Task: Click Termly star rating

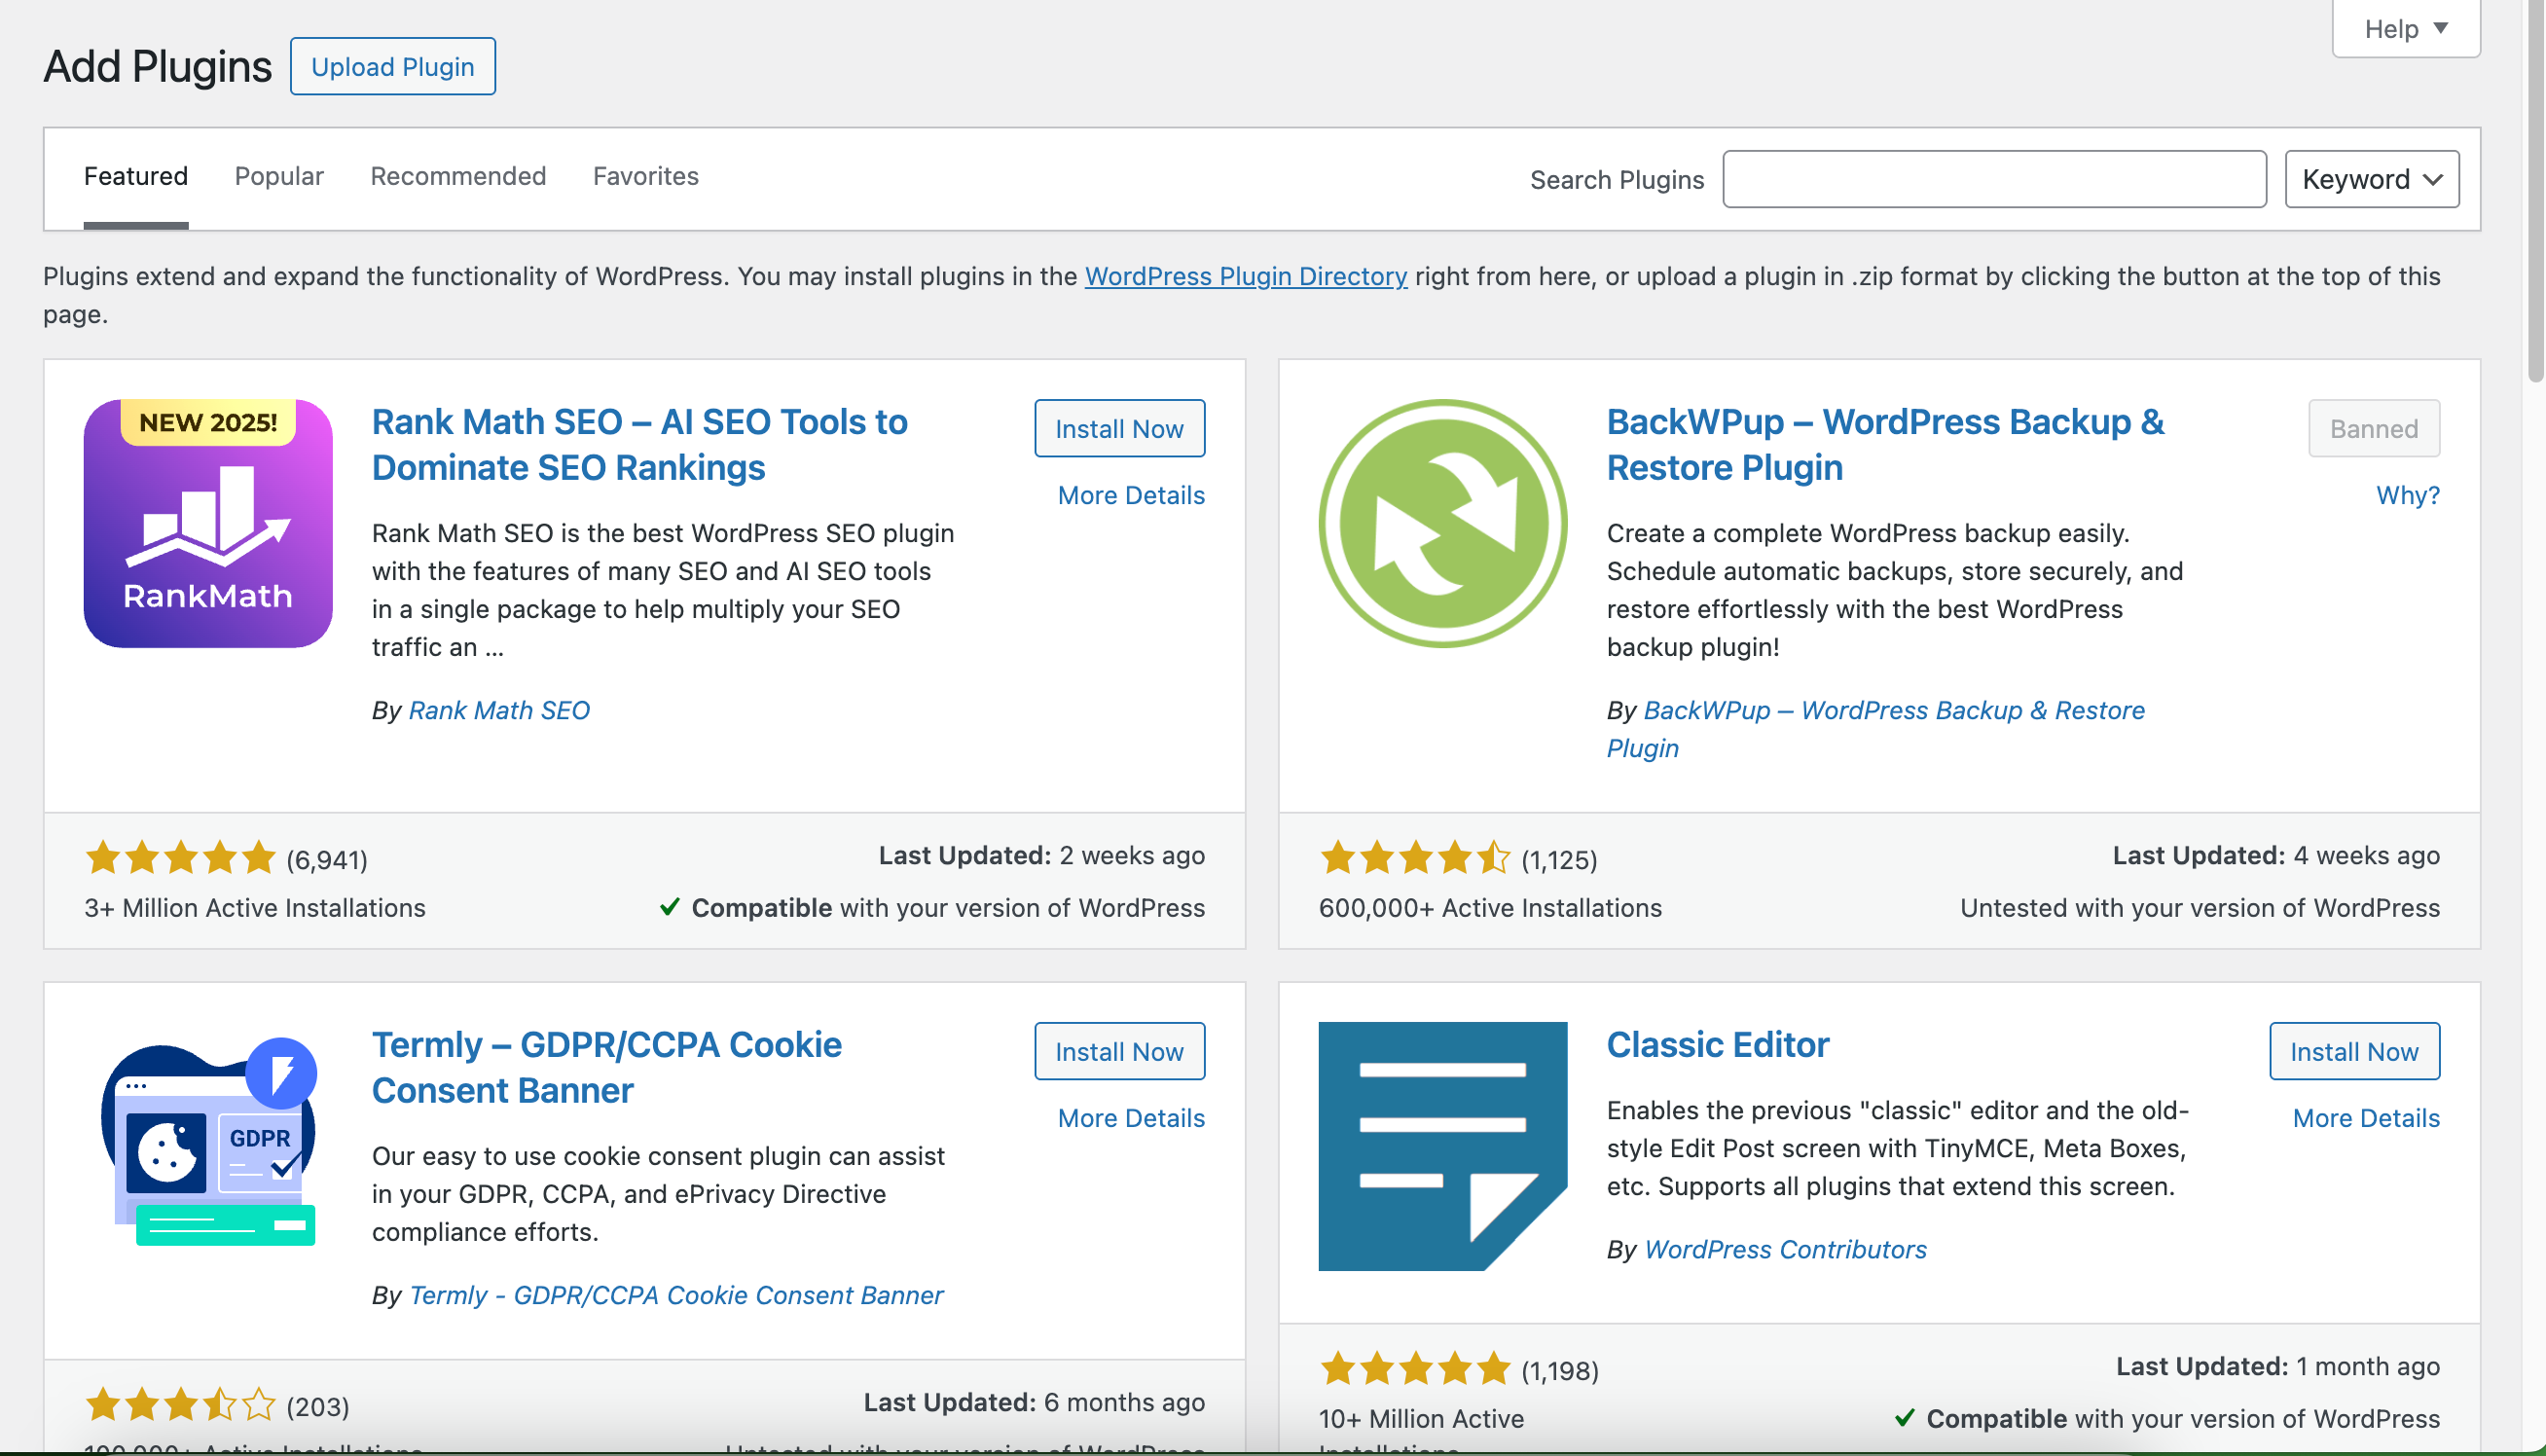Action: click(180, 1405)
